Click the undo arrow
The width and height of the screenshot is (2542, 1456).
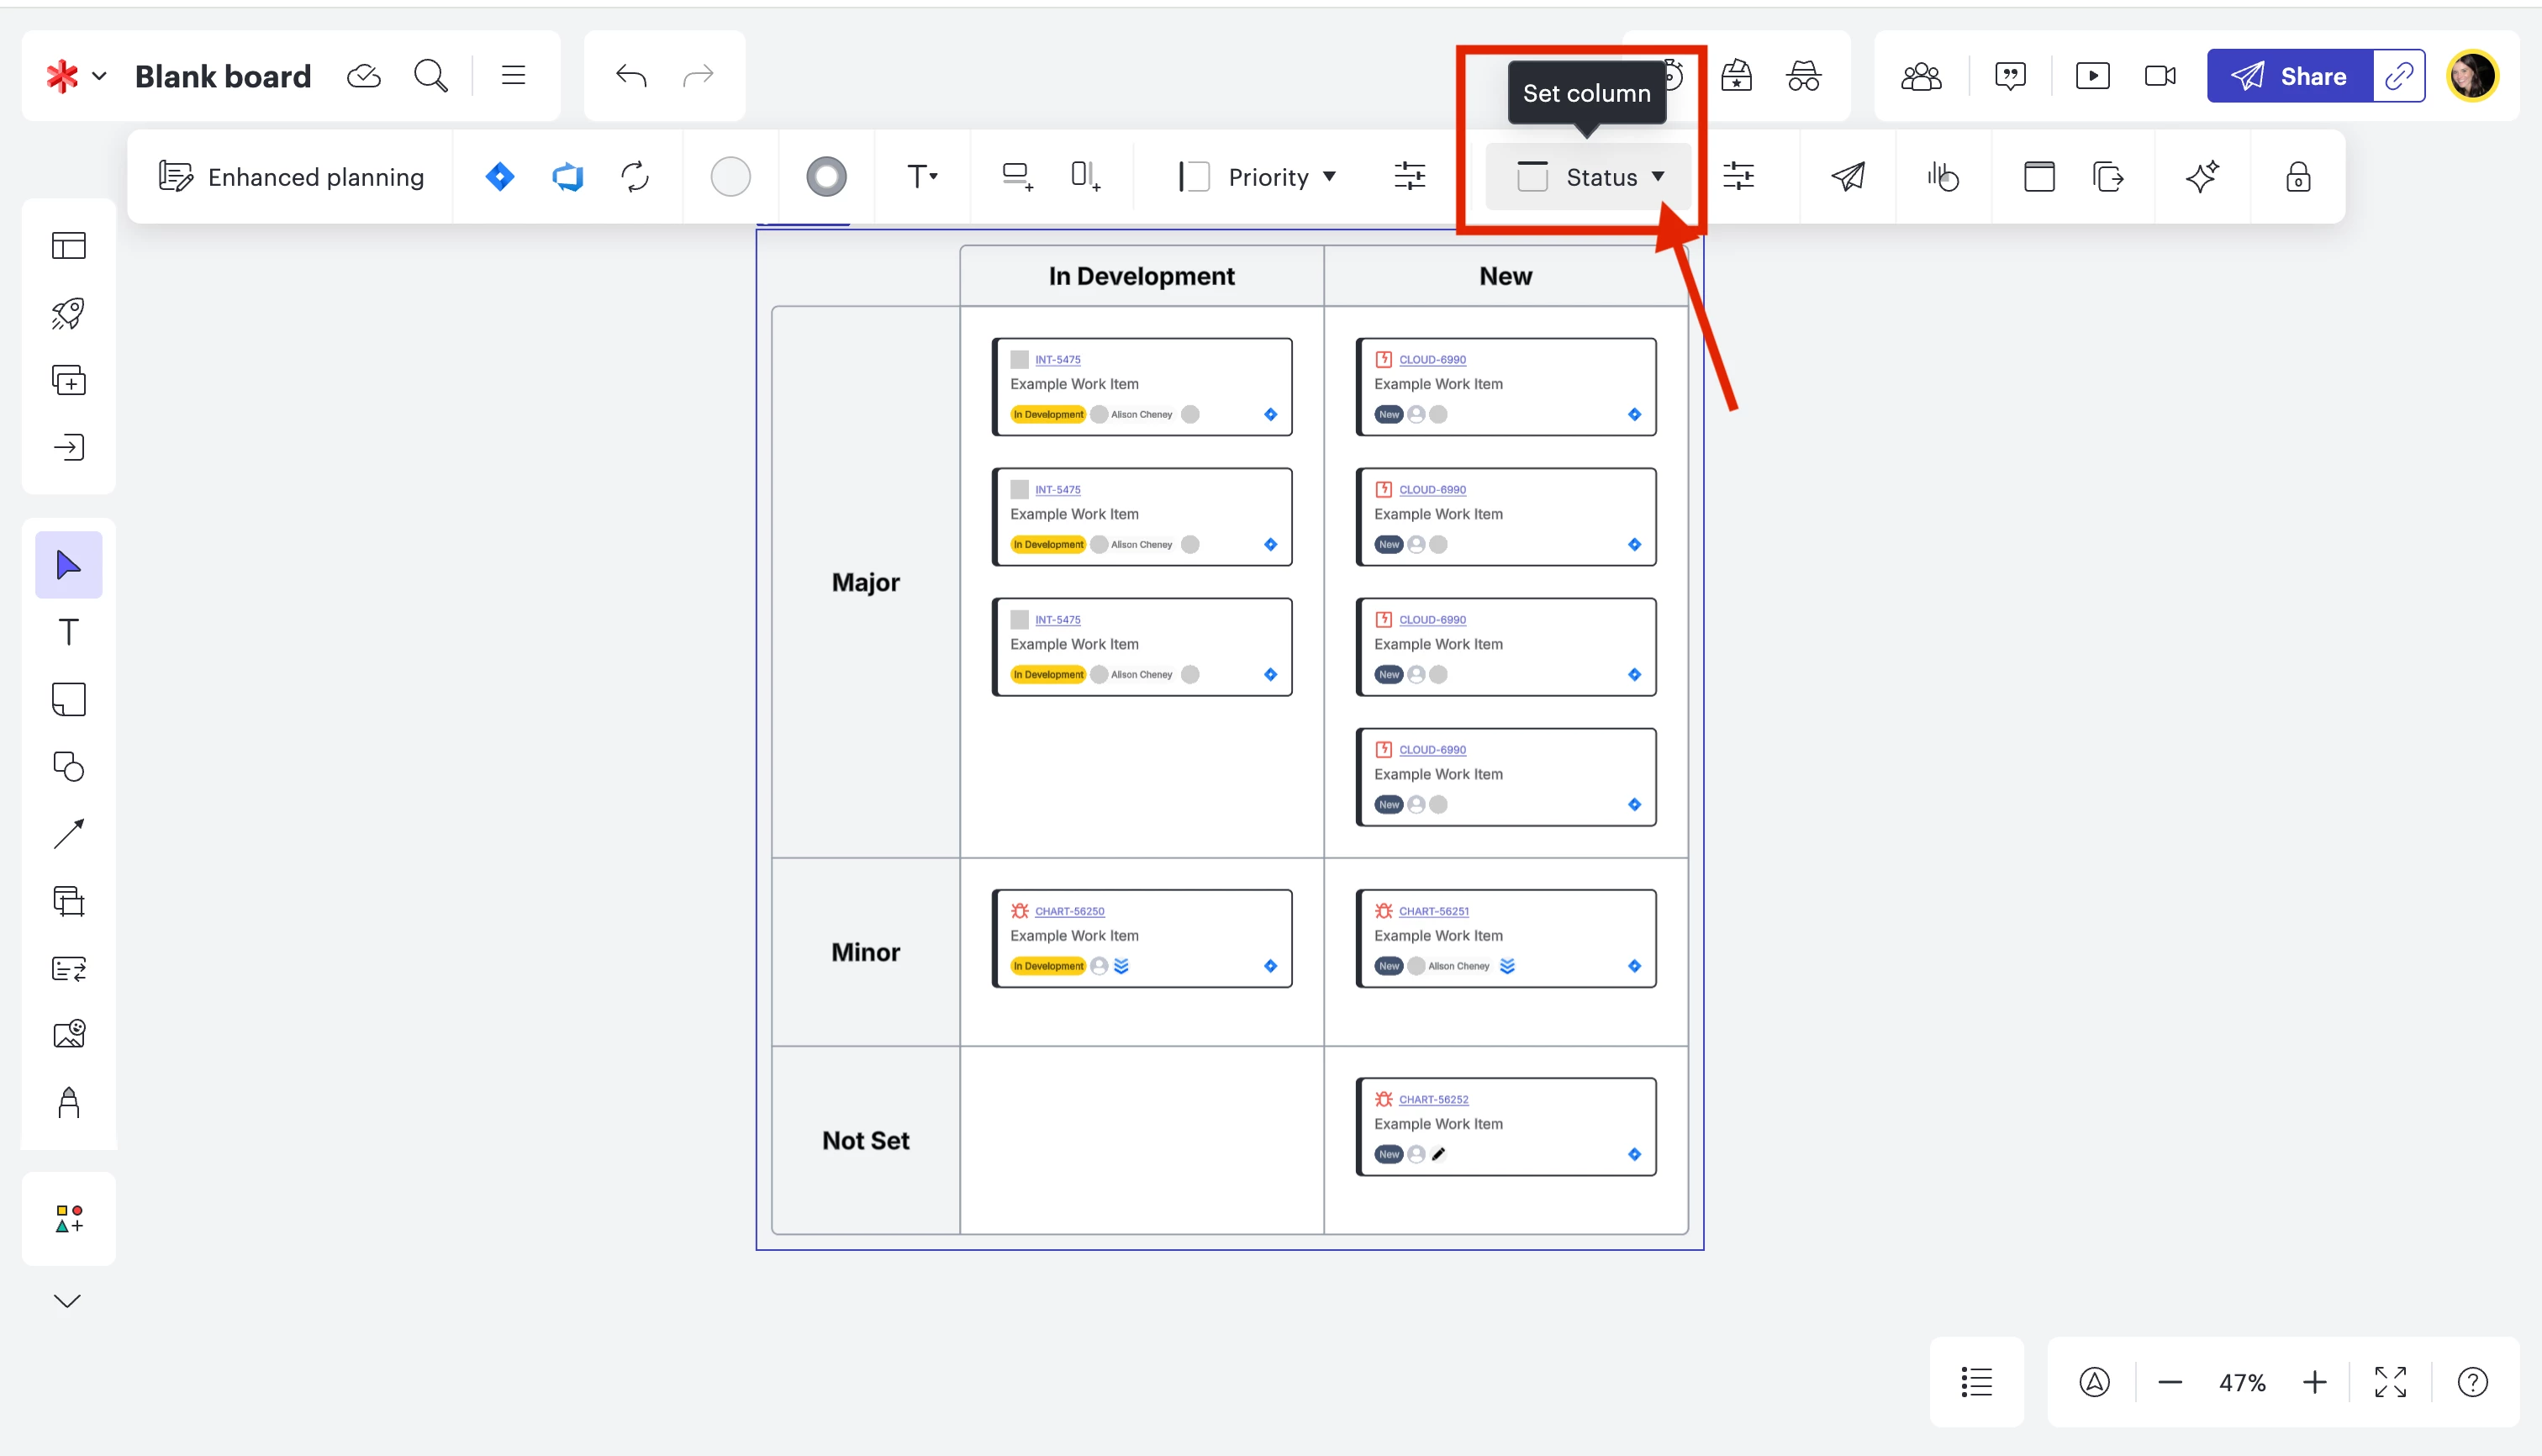pyautogui.click(x=631, y=76)
